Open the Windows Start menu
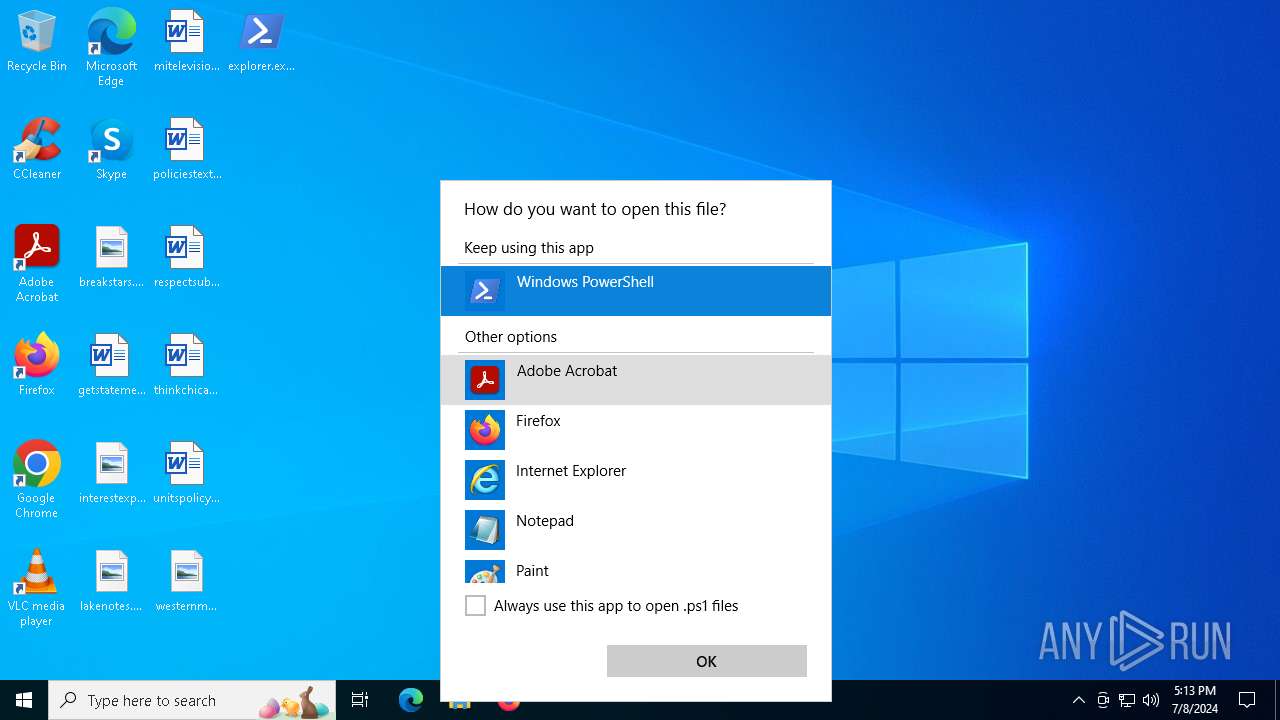 pyautogui.click(x=24, y=700)
